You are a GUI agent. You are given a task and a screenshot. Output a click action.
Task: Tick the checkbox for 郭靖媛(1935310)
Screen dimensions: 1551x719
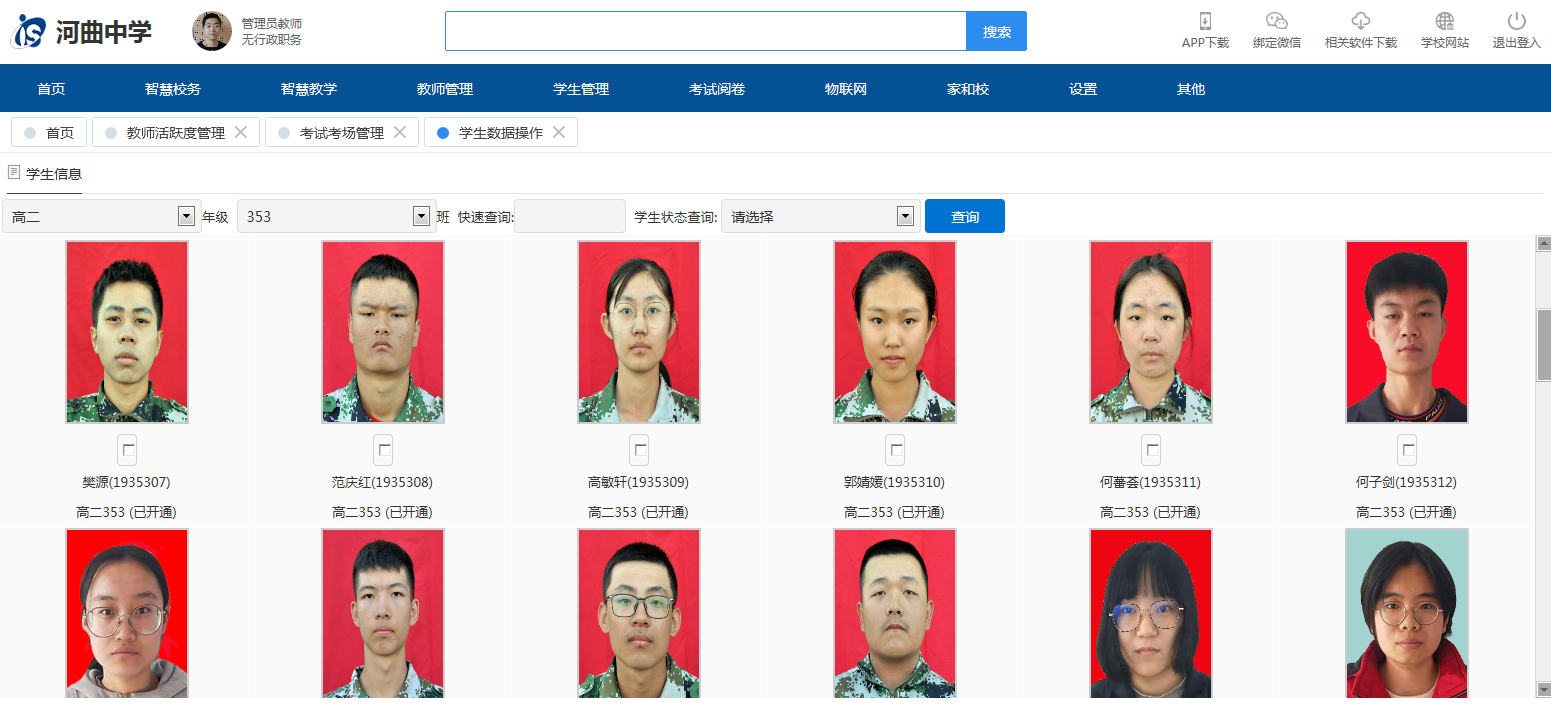pyautogui.click(x=895, y=450)
